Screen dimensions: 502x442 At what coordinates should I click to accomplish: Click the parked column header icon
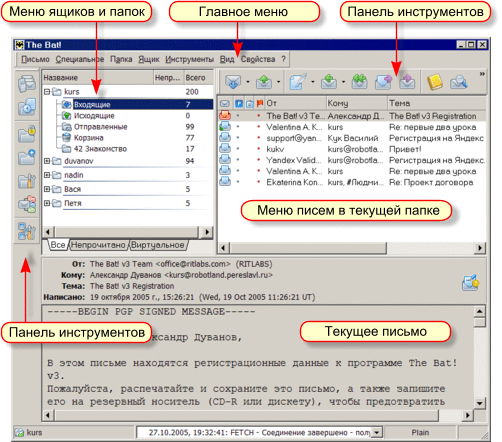(239, 103)
